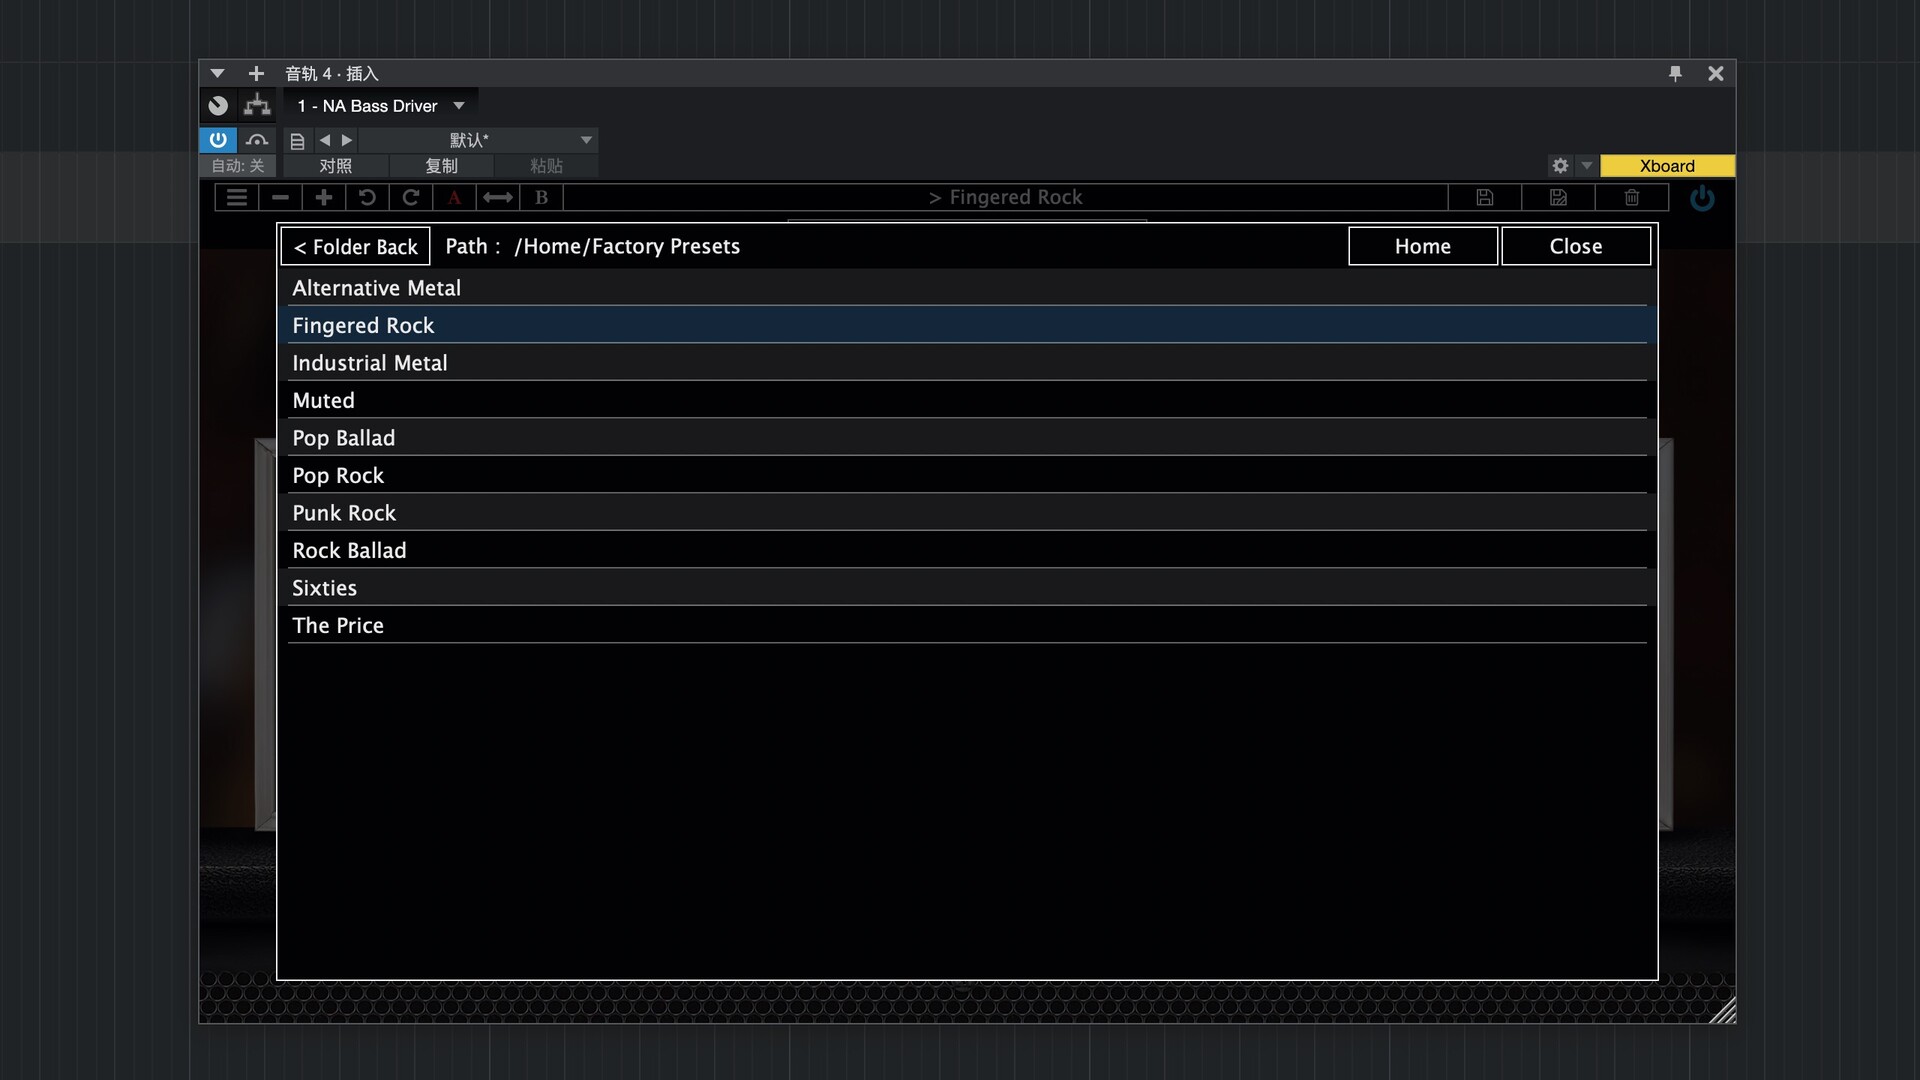Viewport: 1920px width, 1080px height.
Task: Open the routing view icon
Action: pos(257,105)
